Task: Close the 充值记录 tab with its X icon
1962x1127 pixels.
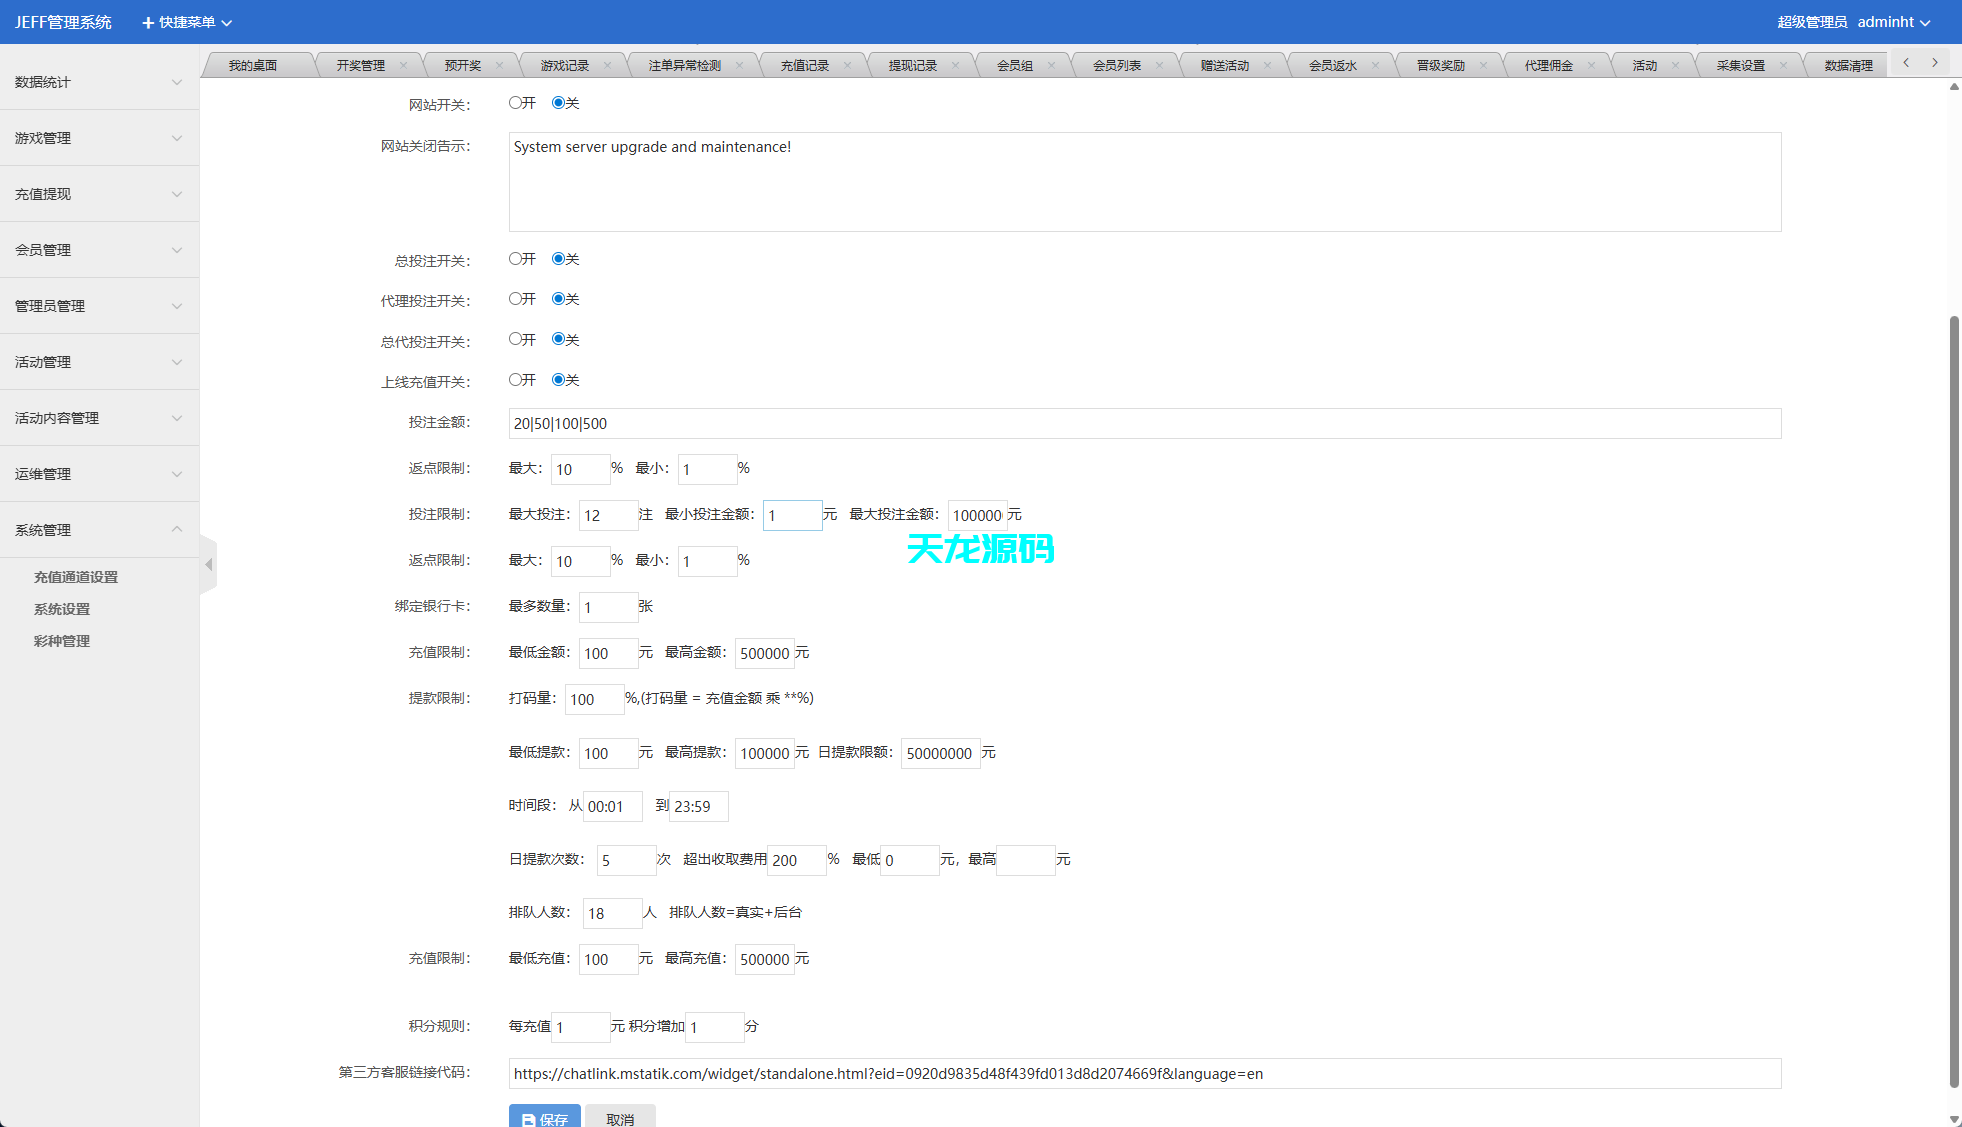Action: 848,64
